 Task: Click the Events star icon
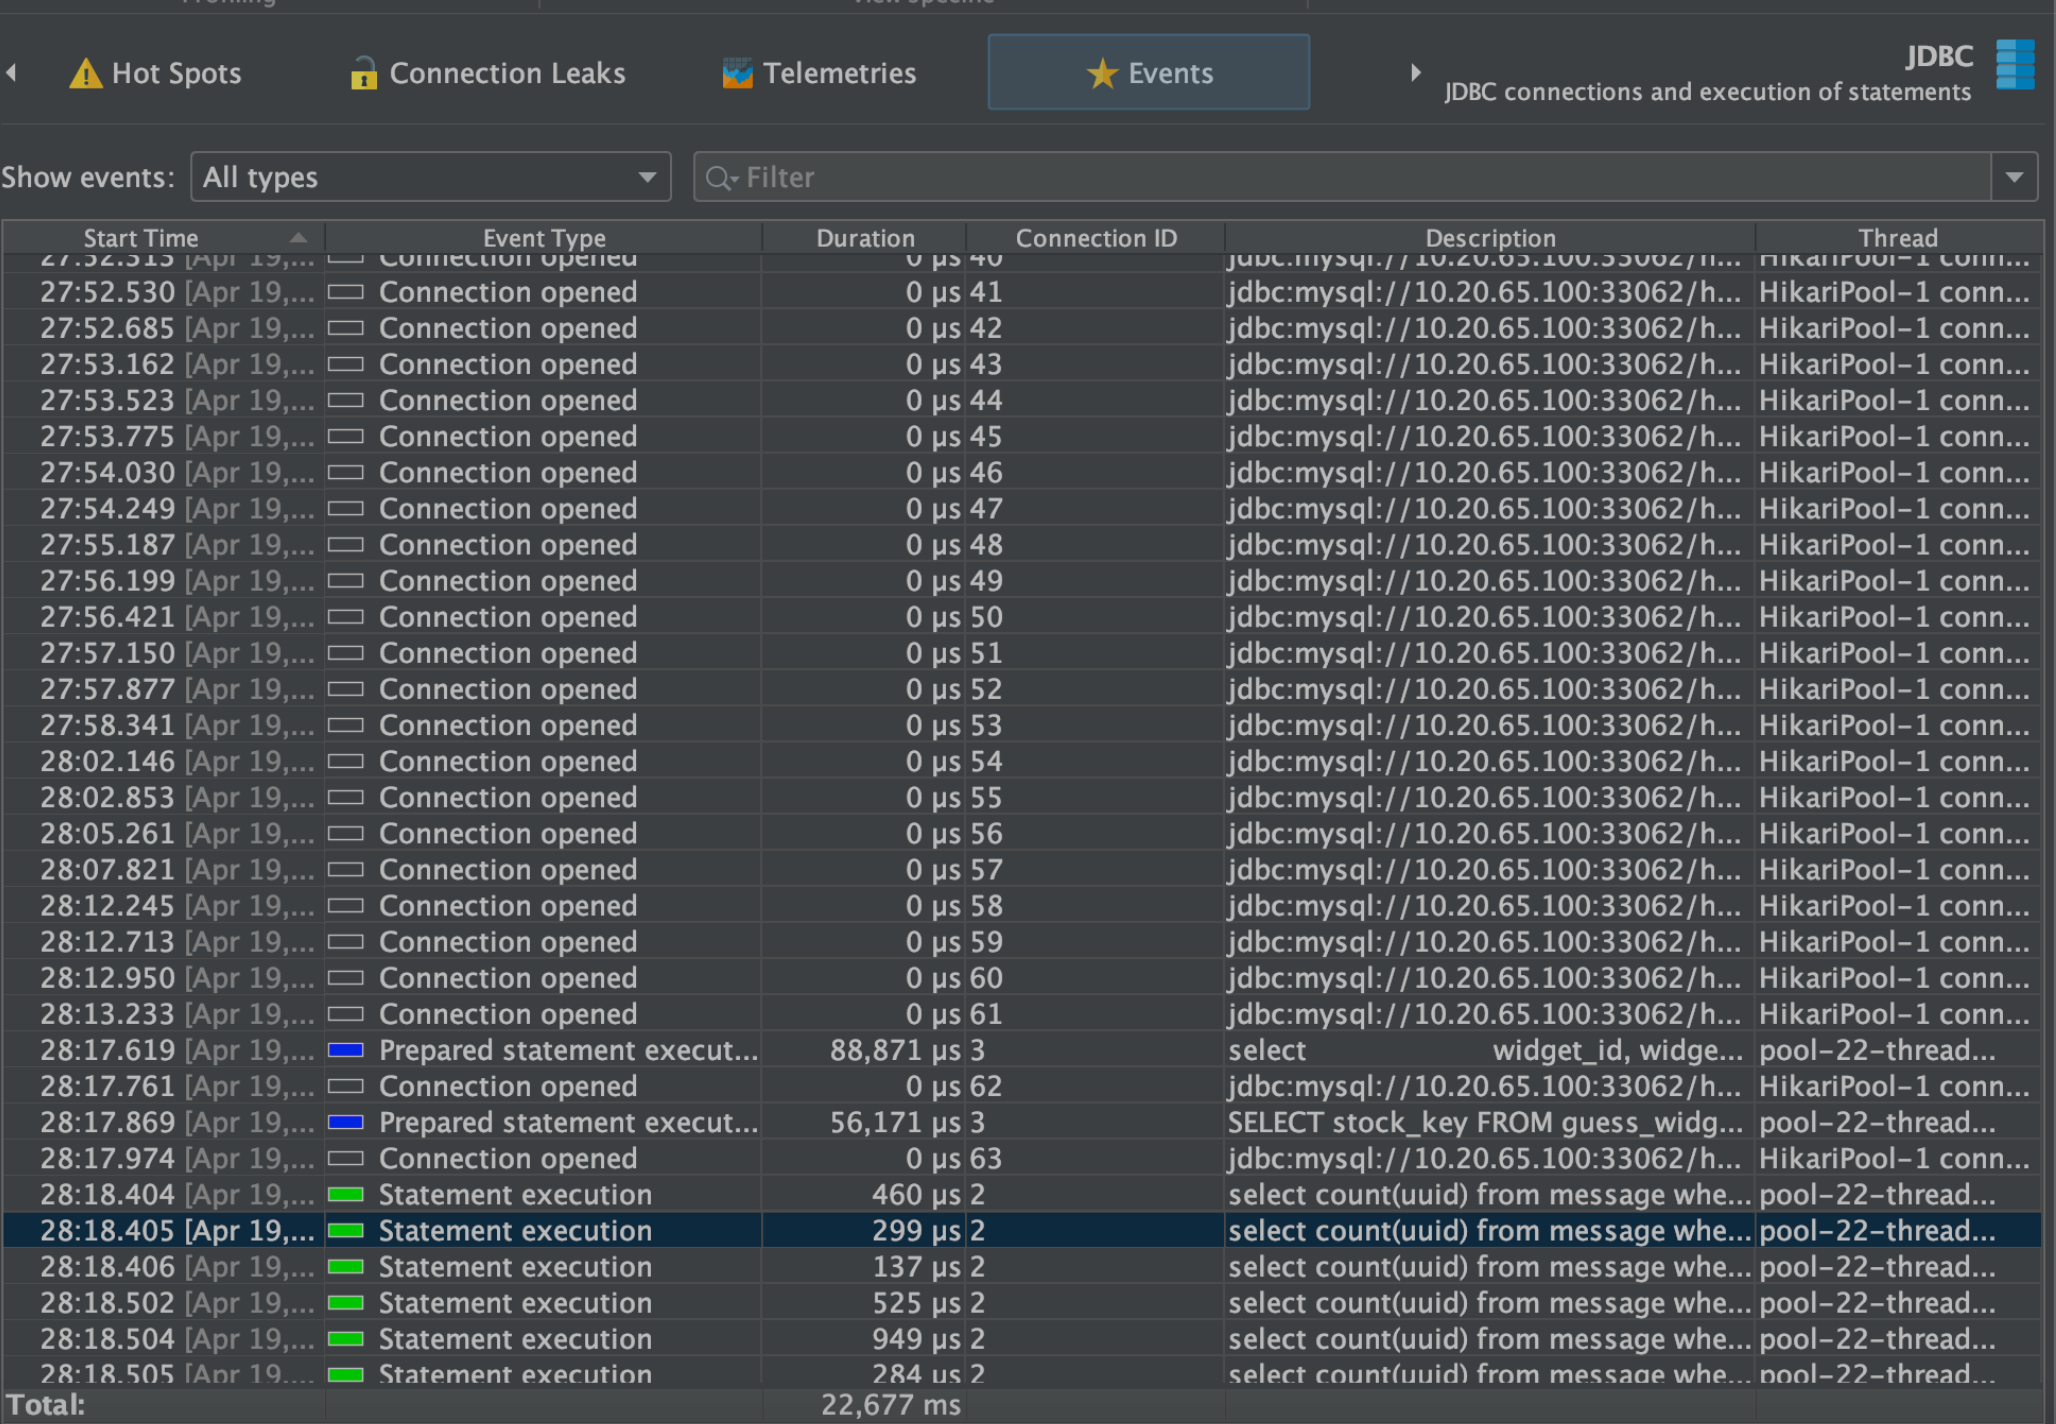click(x=1102, y=73)
